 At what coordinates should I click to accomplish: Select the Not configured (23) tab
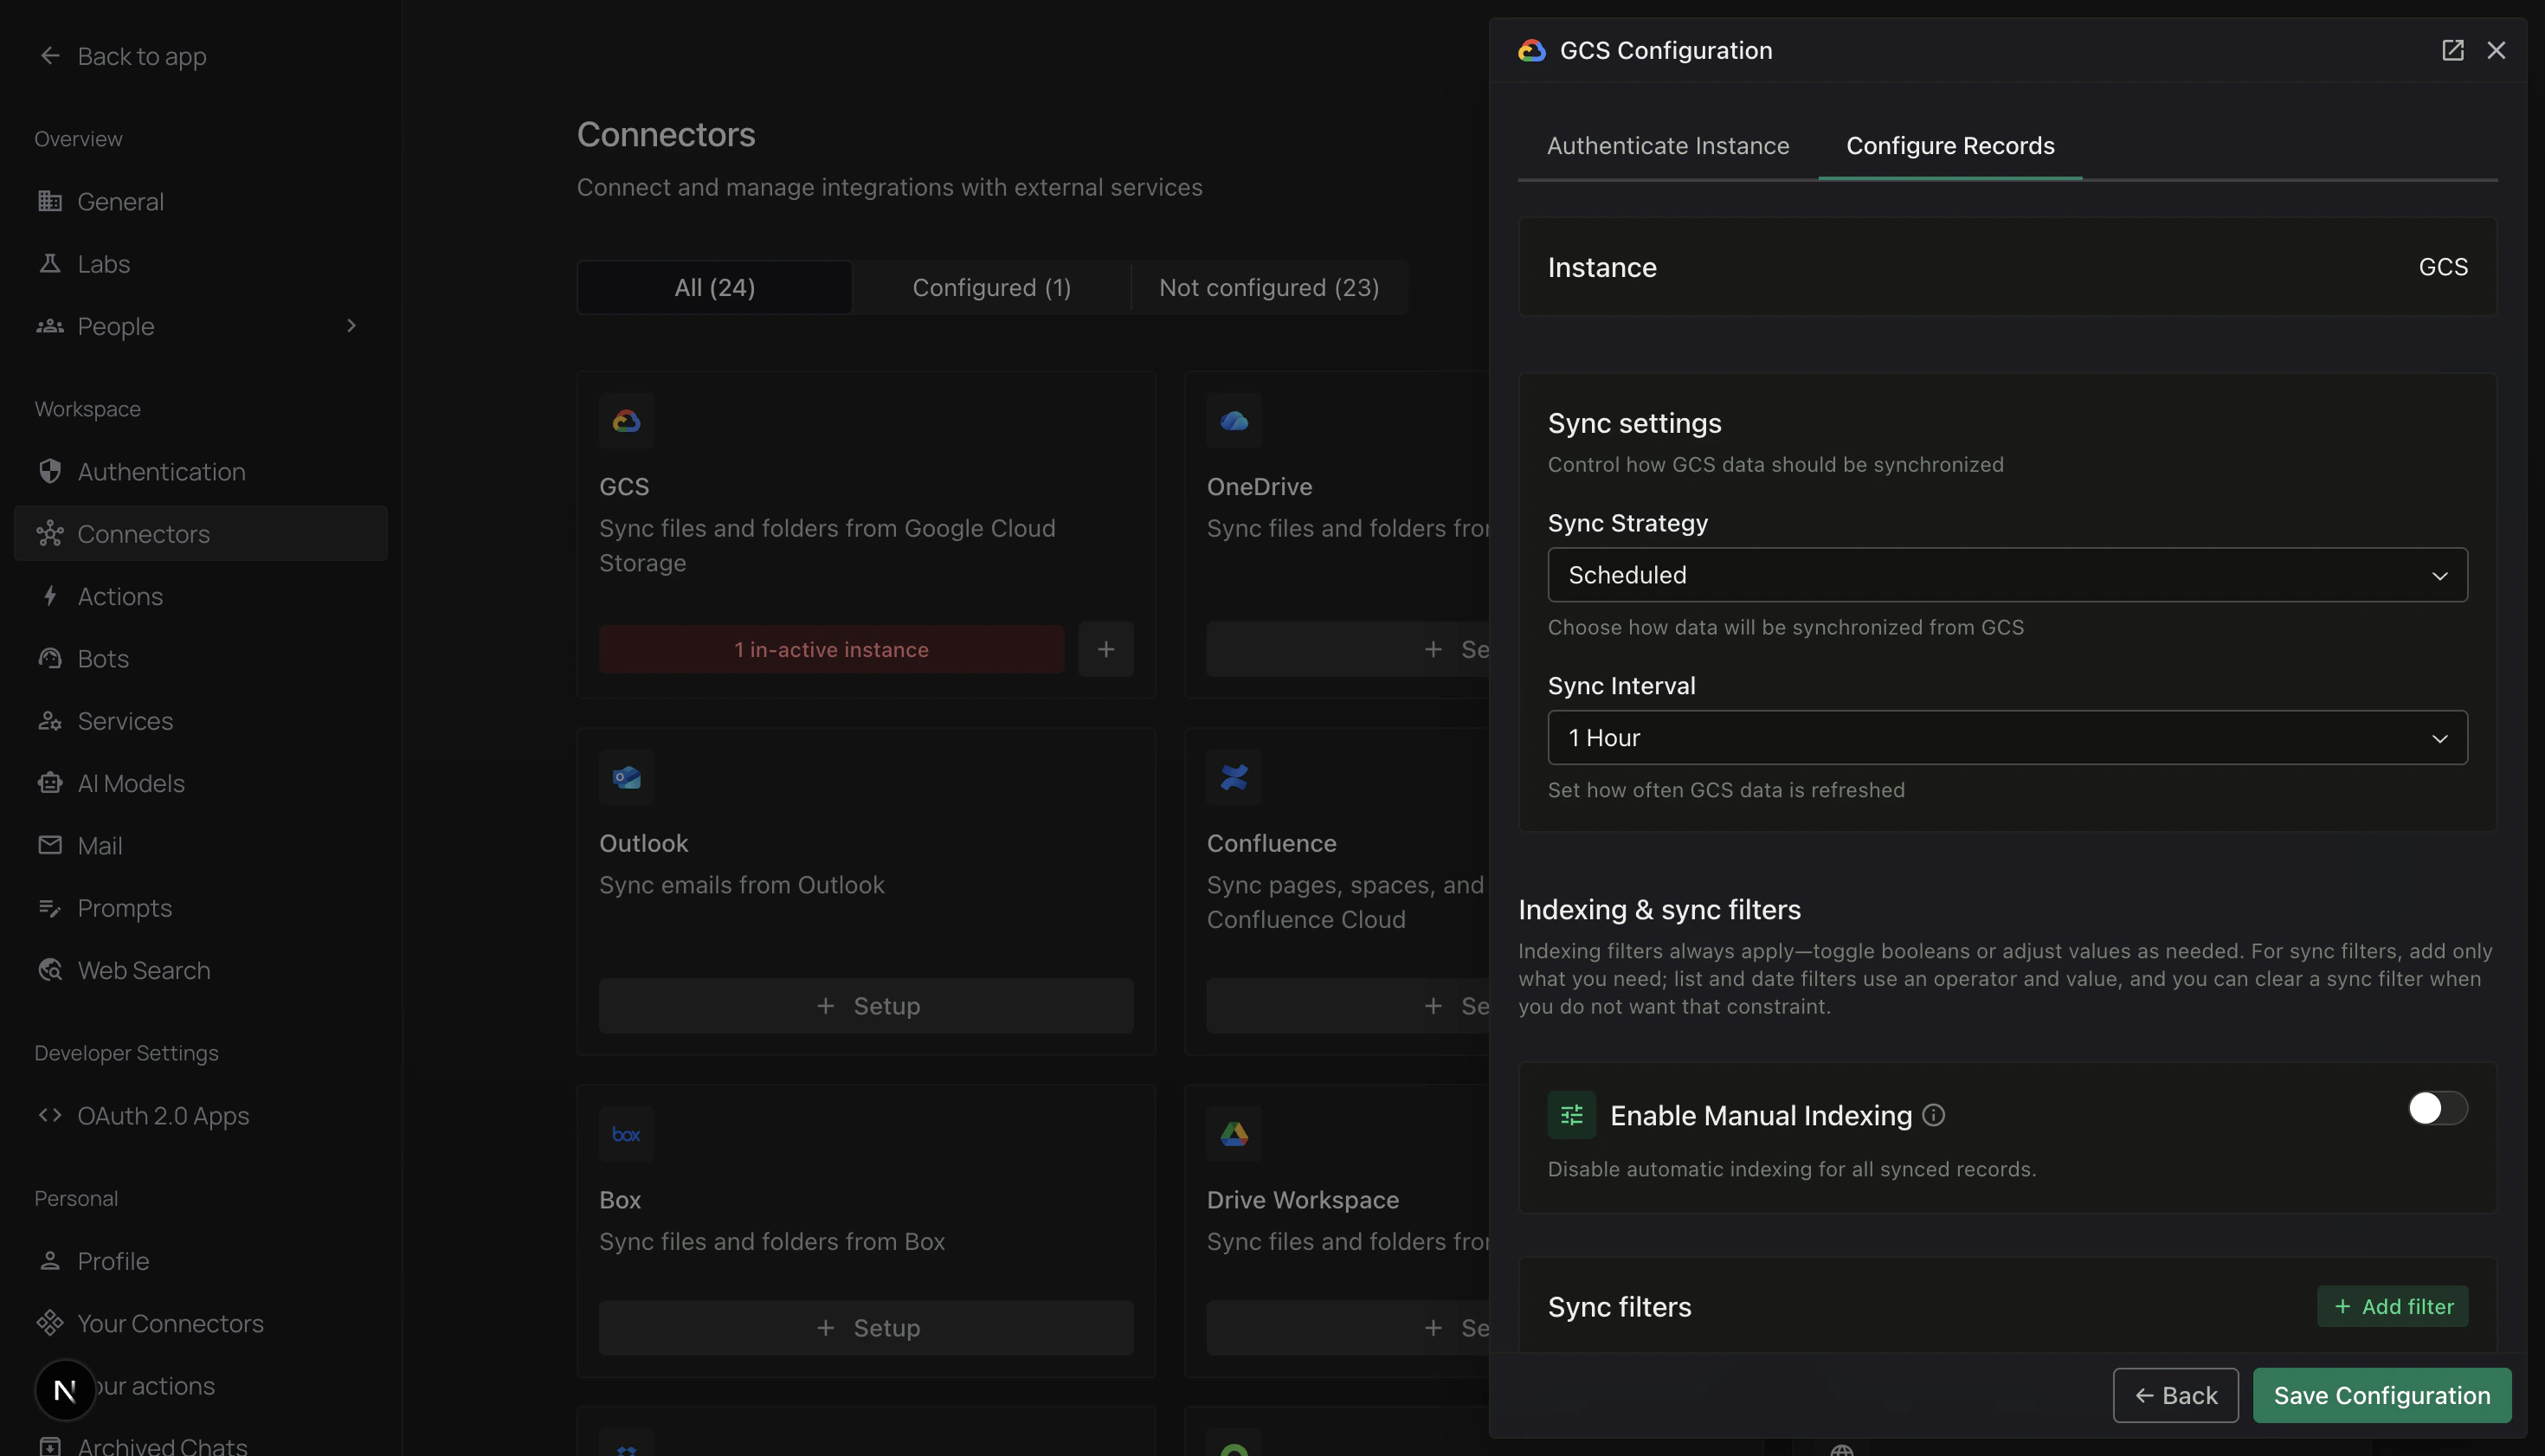pyautogui.click(x=1269, y=288)
